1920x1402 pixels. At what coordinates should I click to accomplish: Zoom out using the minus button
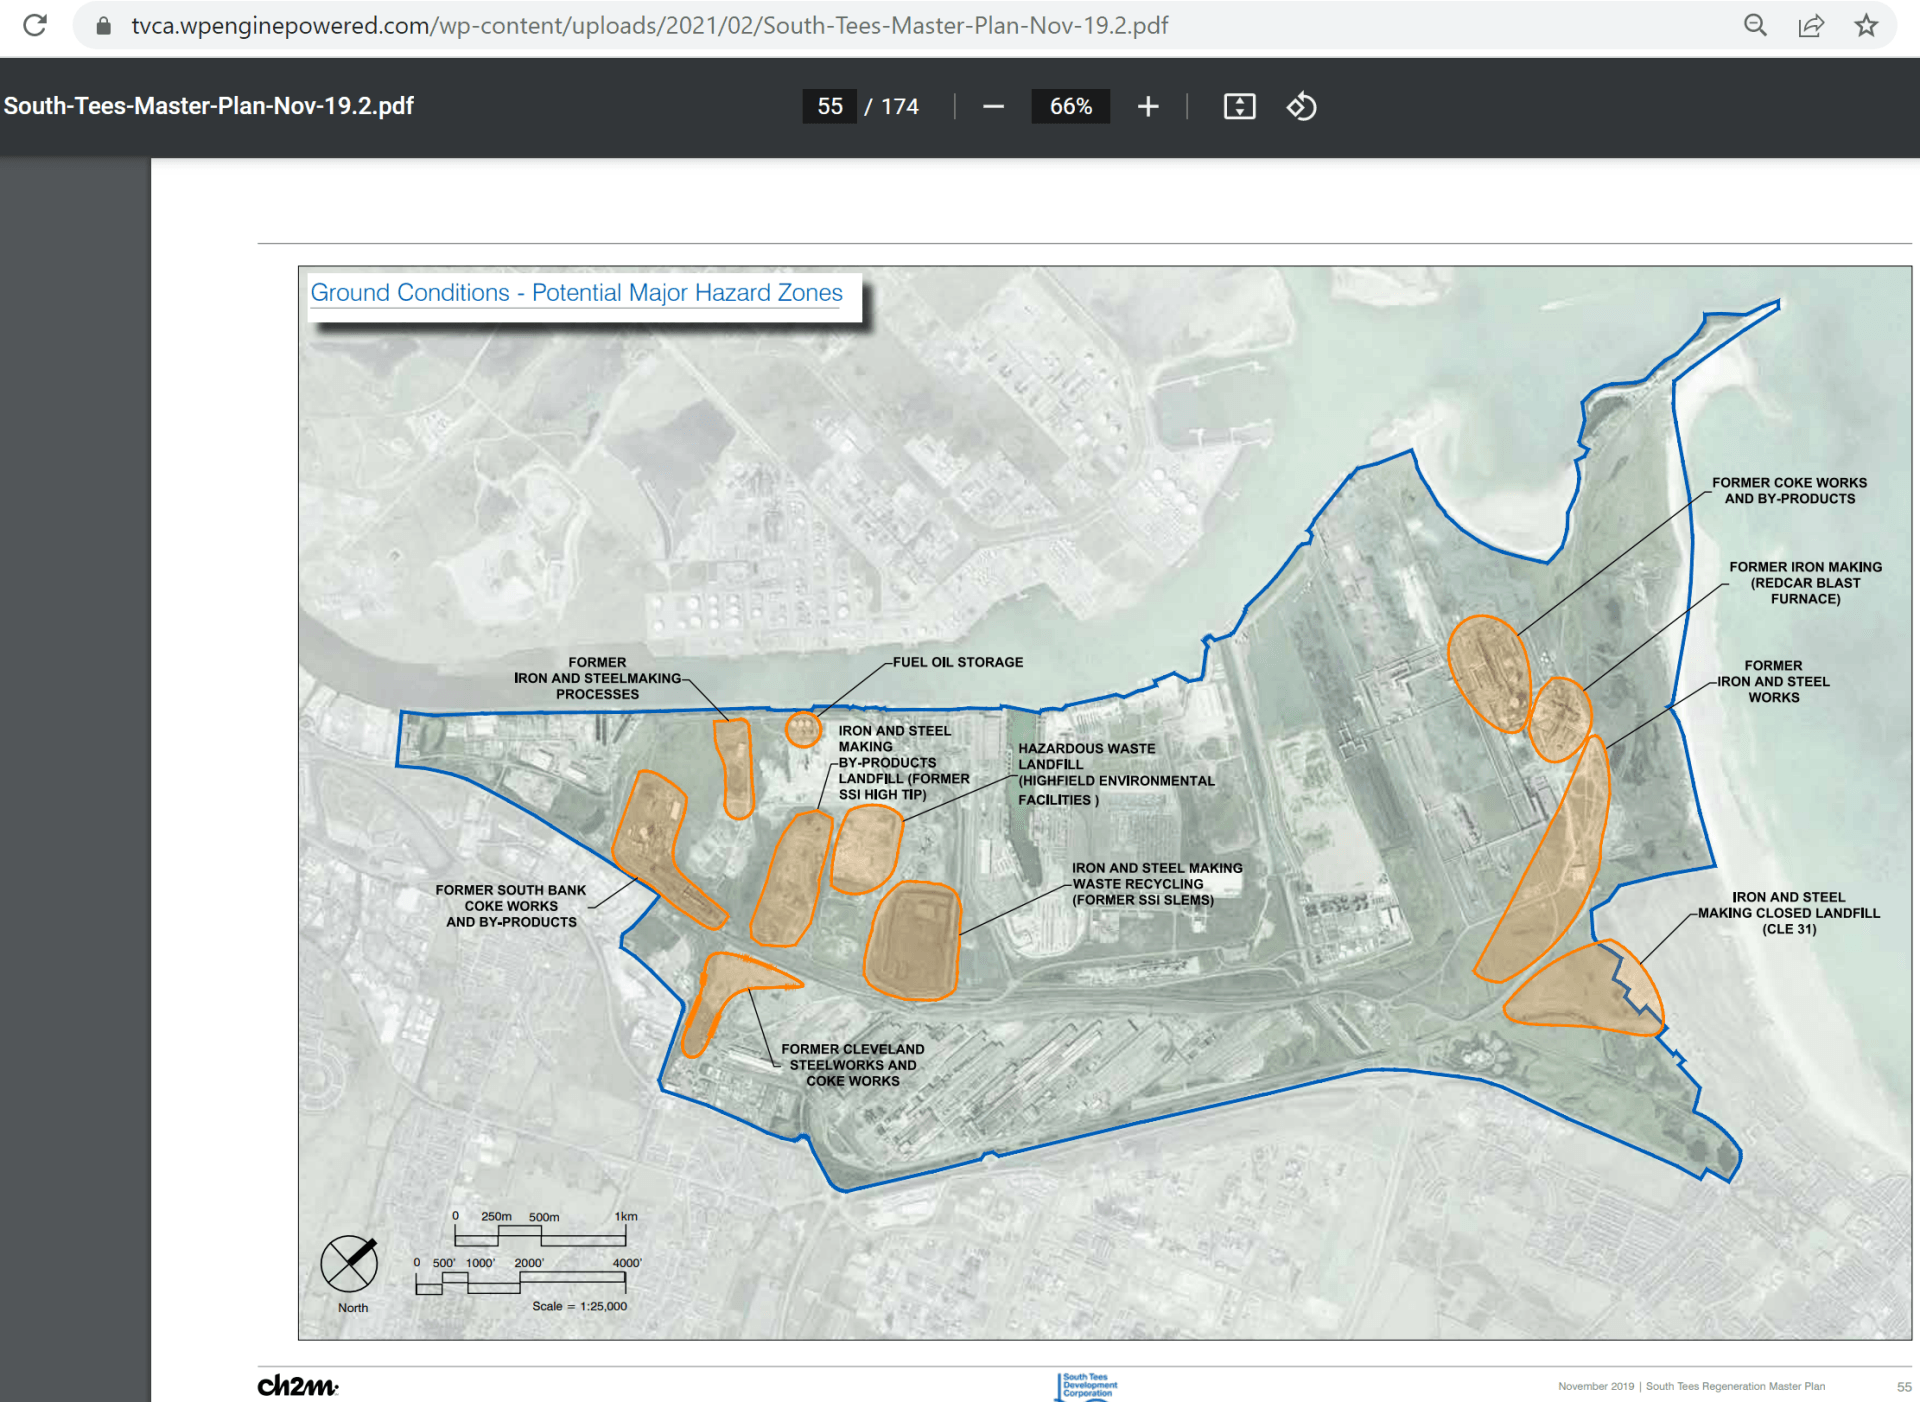[x=993, y=106]
